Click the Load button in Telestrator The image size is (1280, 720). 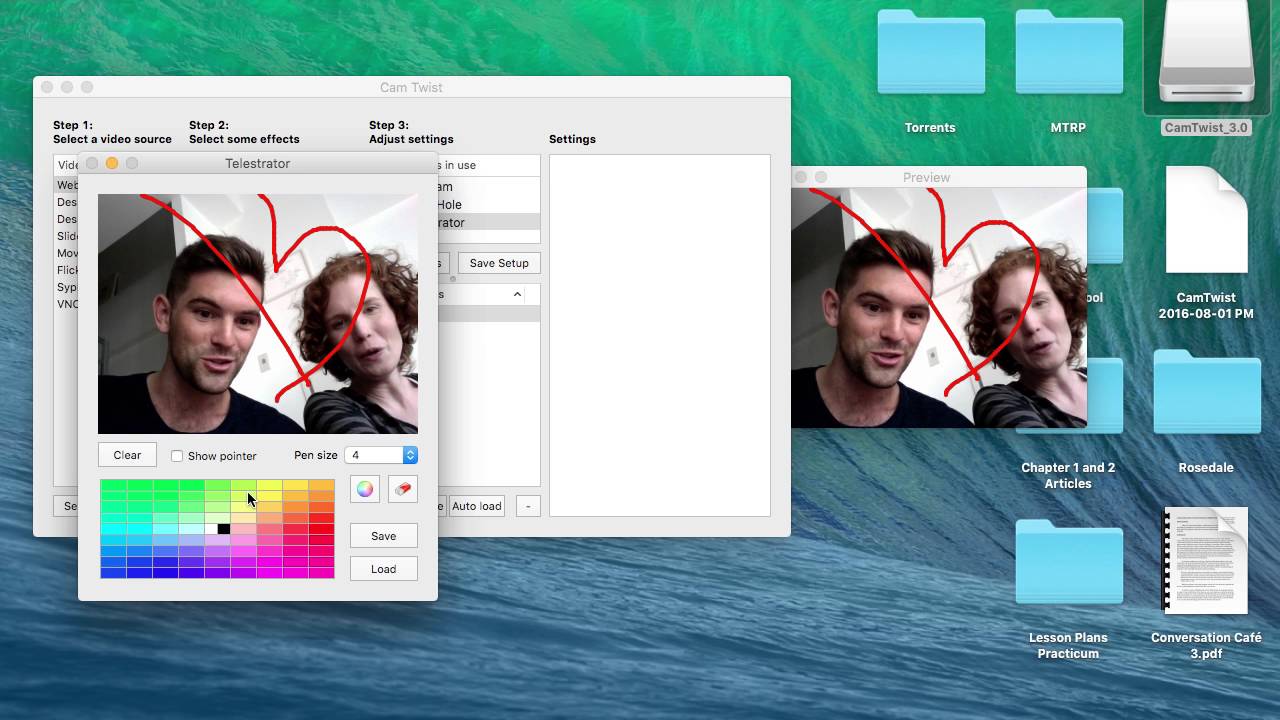tap(383, 569)
